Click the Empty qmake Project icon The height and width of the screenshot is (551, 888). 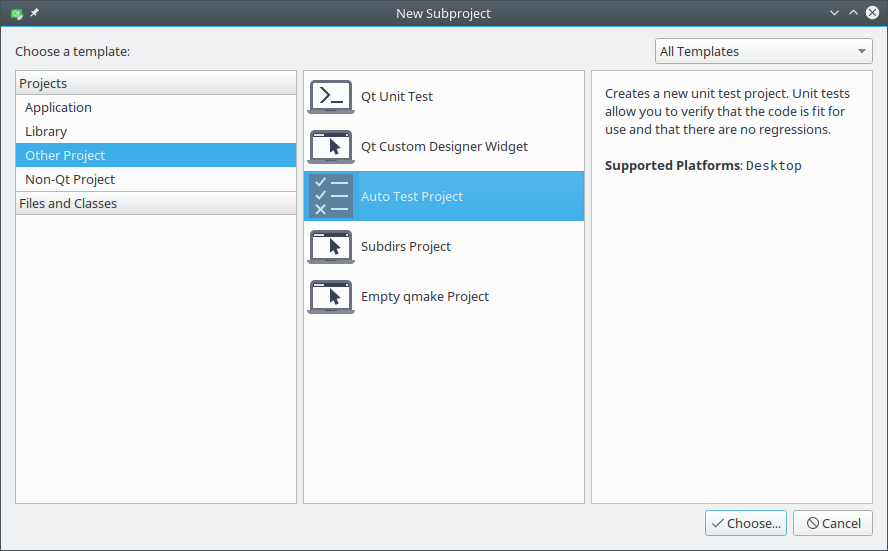(x=331, y=297)
